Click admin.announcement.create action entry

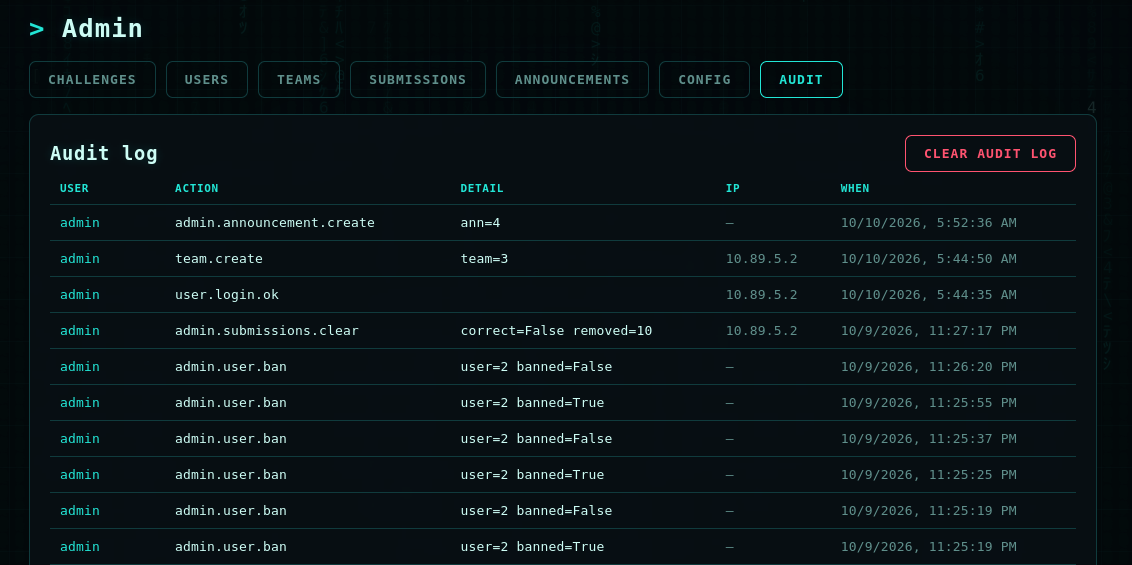[x=275, y=222]
